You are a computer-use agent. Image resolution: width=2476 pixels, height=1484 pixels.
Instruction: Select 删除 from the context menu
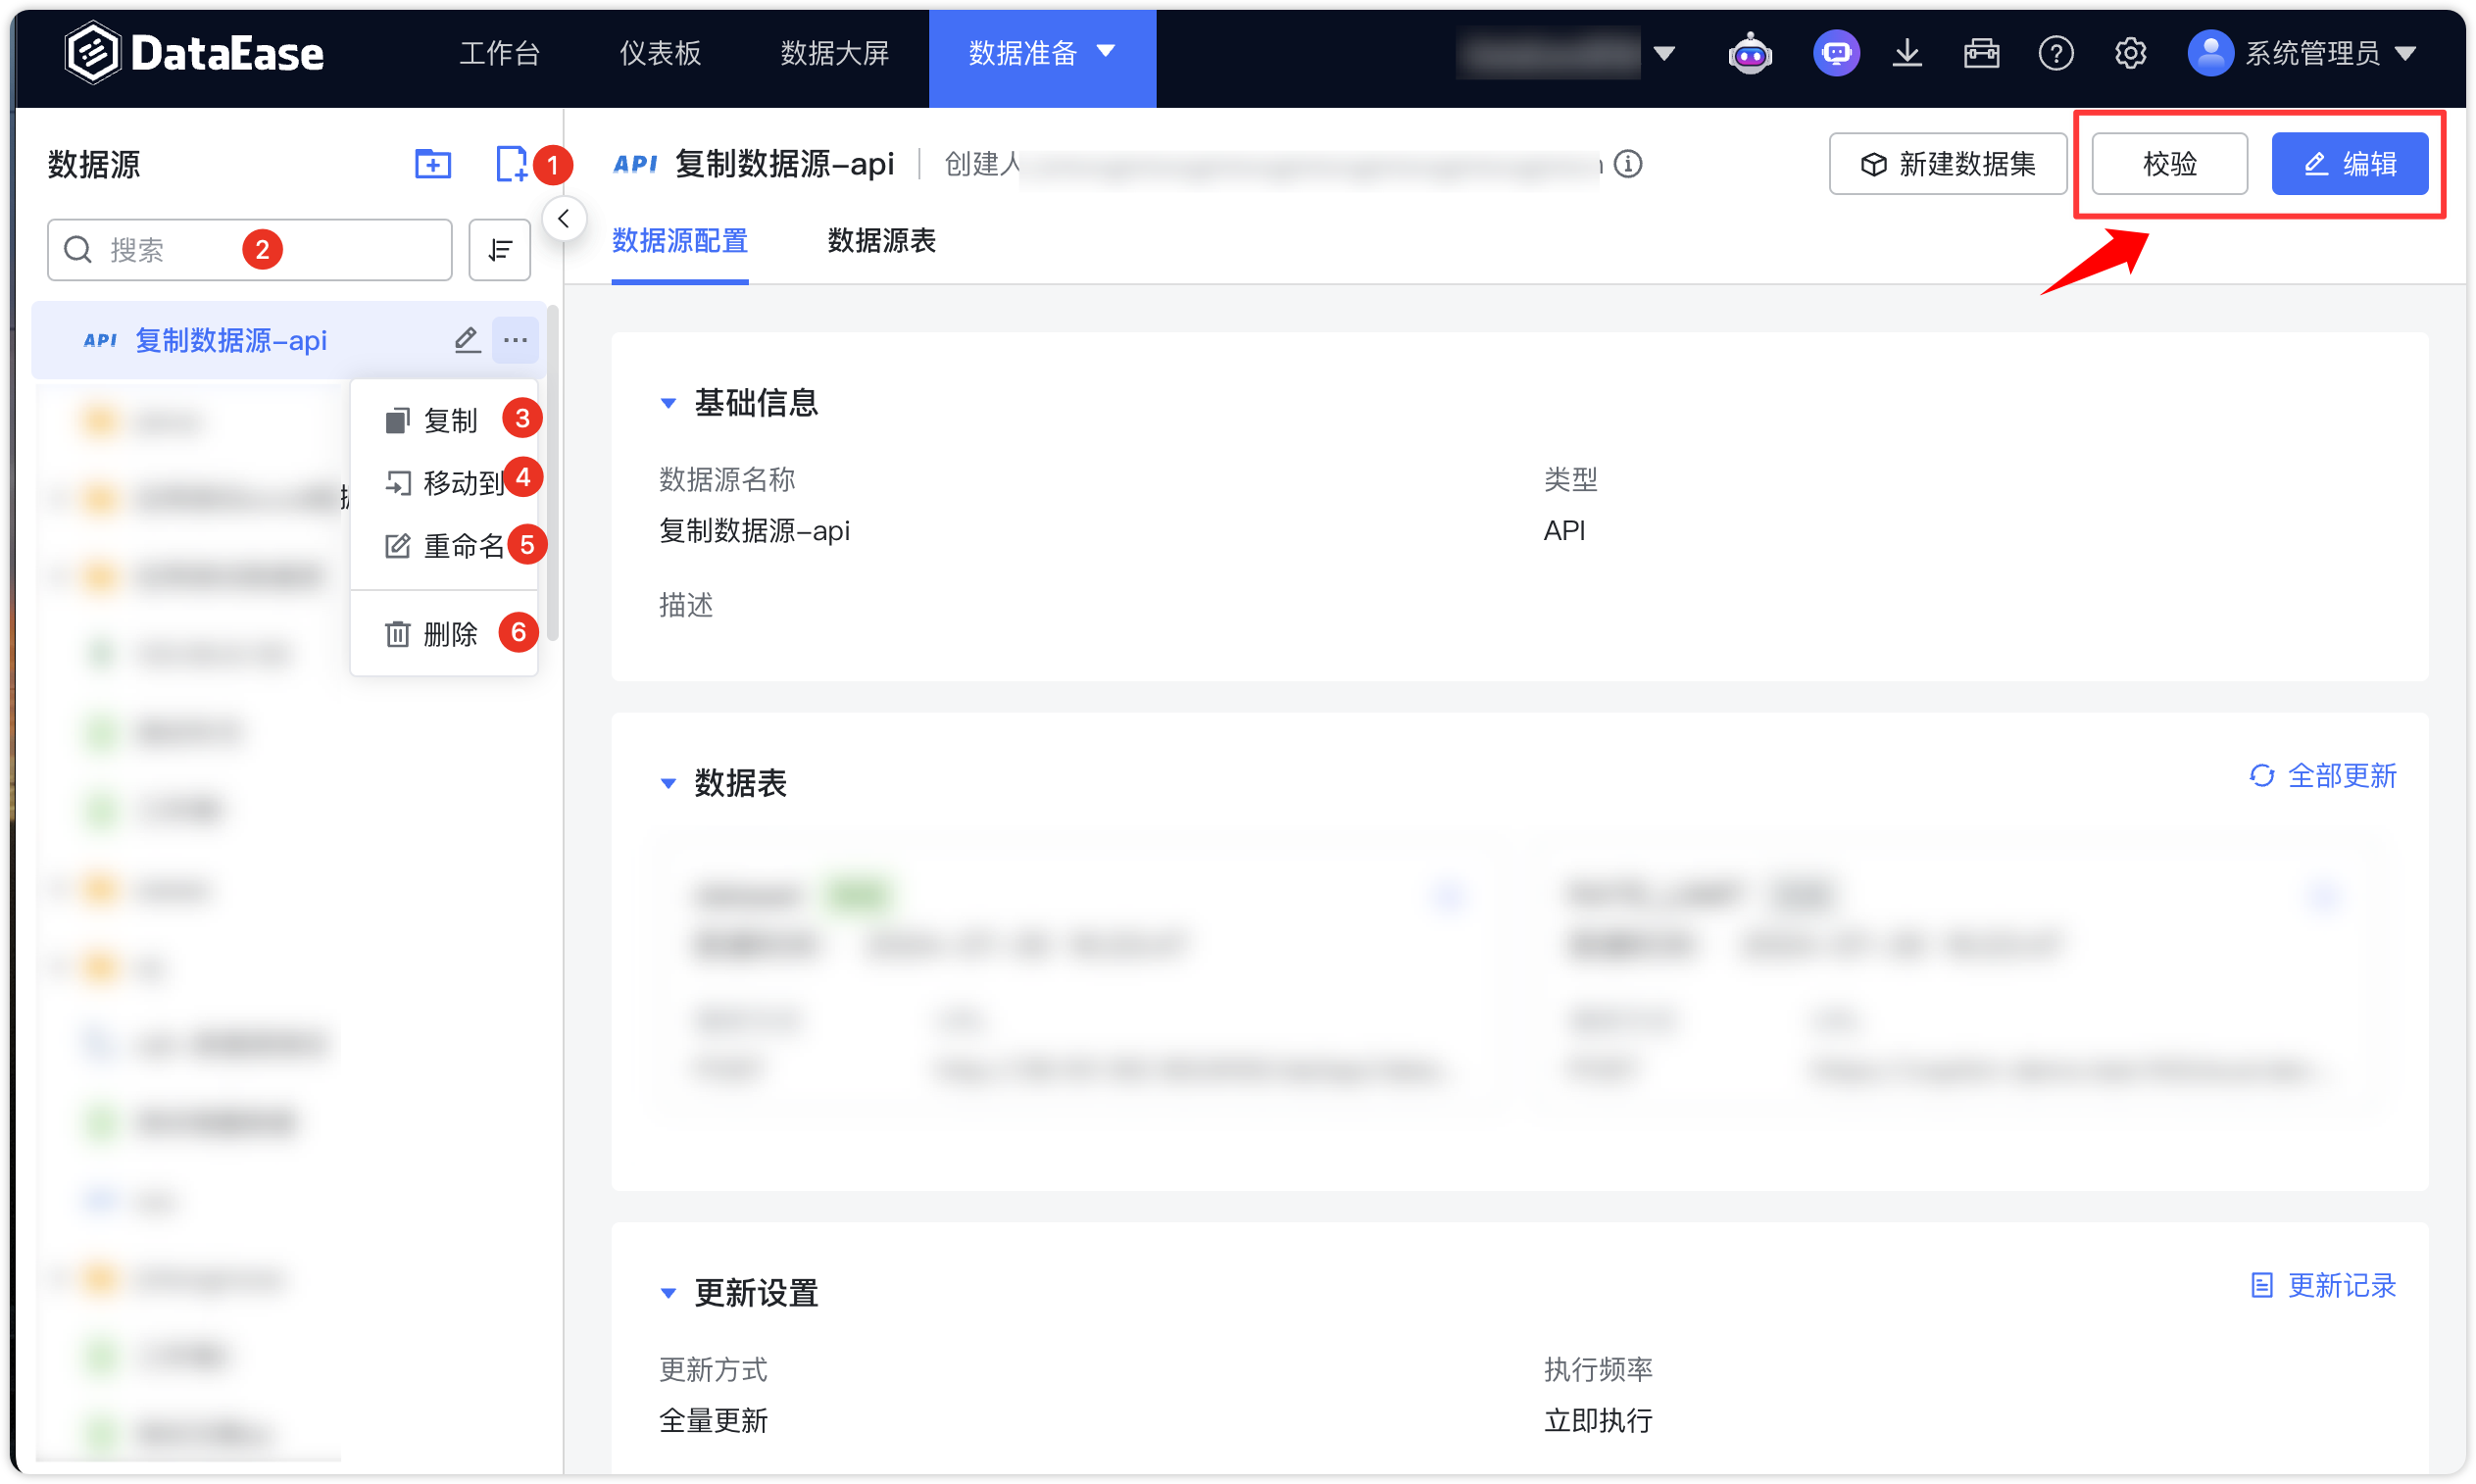click(x=452, y=633)
